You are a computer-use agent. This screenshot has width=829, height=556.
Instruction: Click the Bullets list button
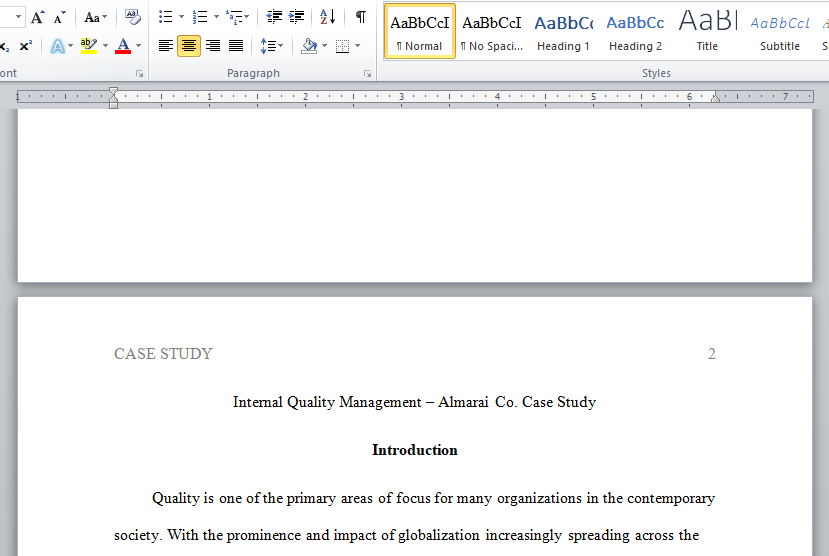(x=166, y=17)
